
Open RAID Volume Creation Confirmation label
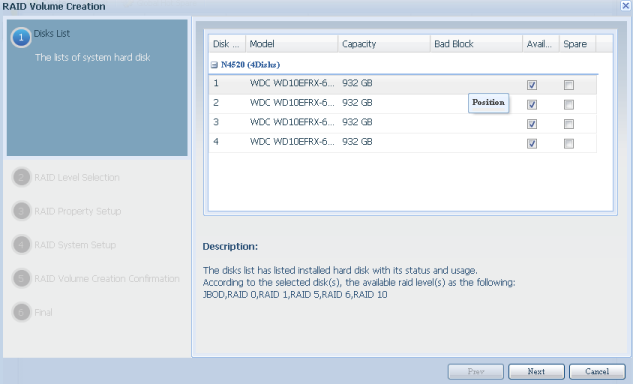coord(107,279)
